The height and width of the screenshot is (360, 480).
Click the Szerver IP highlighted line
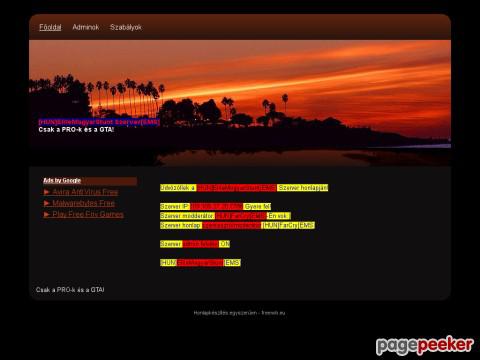pyautogui.click(x=215, y=207)
